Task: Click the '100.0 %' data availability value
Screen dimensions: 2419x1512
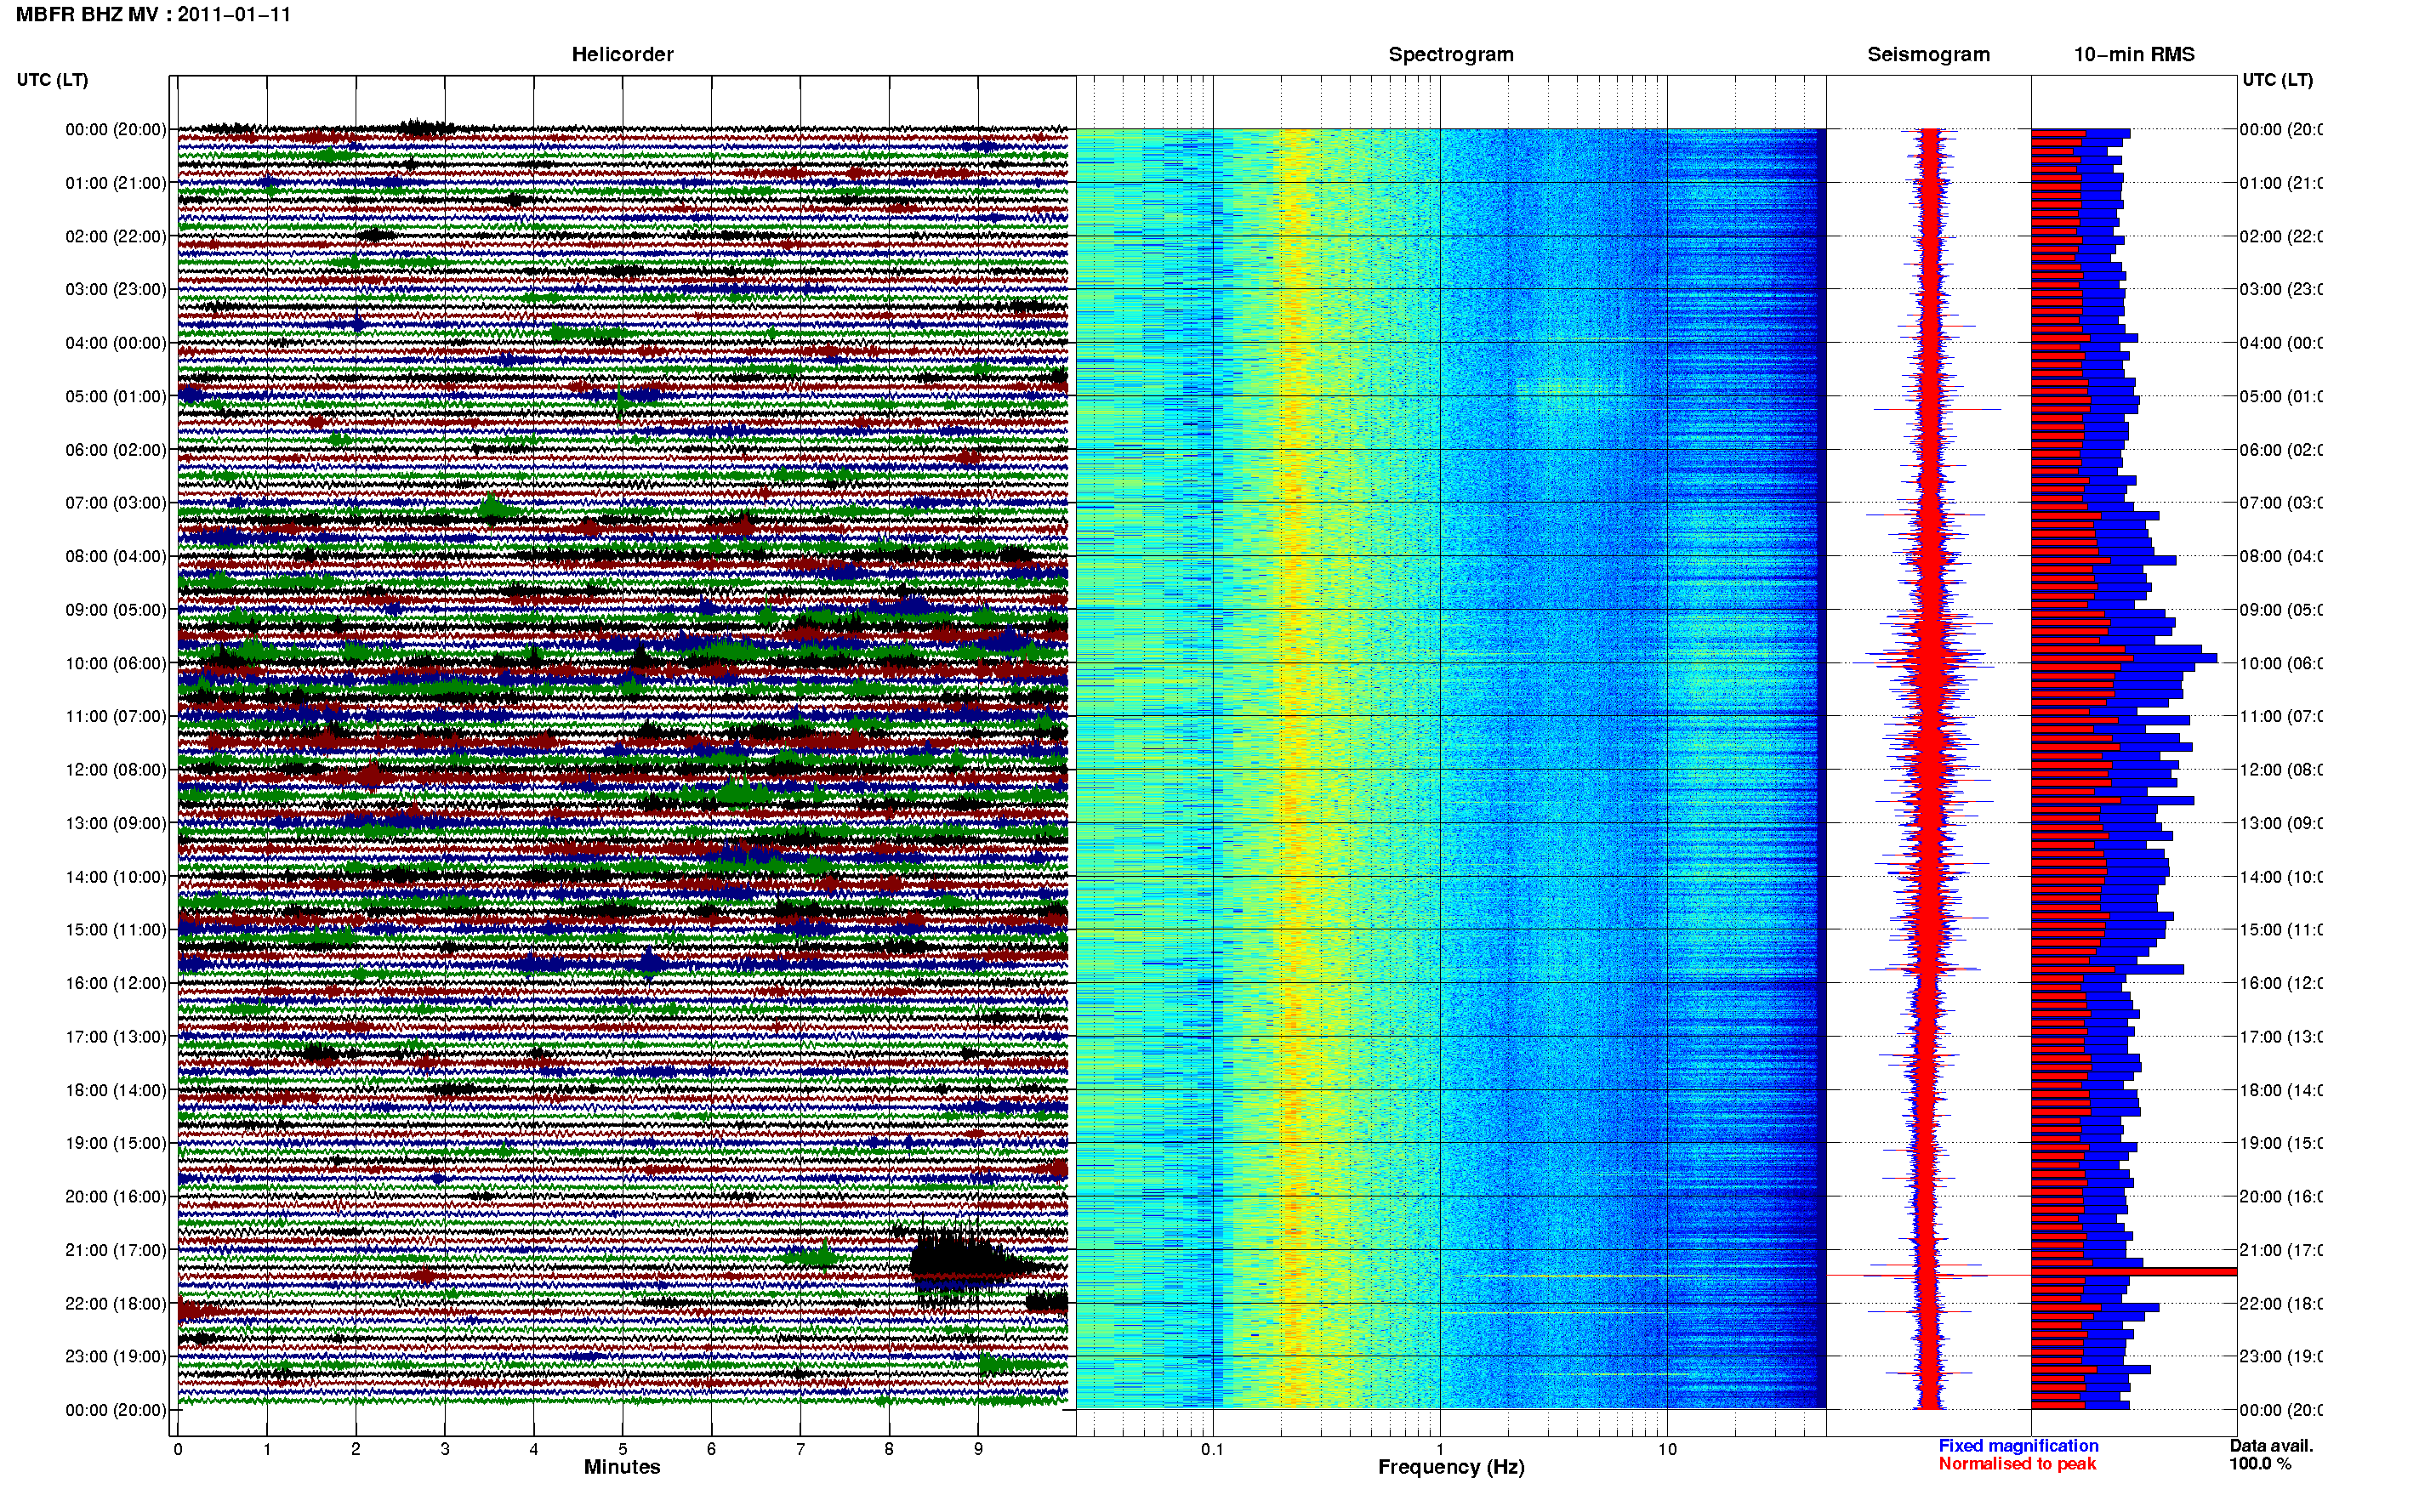Action: [x=2260, y=1464]
